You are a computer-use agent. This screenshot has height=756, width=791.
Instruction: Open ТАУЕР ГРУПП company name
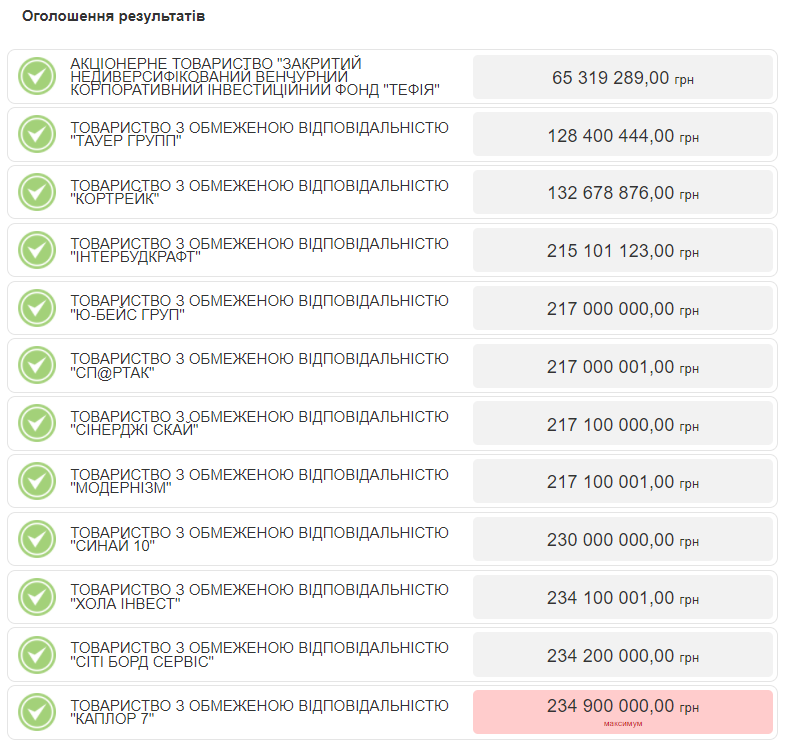(x=259, y=134)
